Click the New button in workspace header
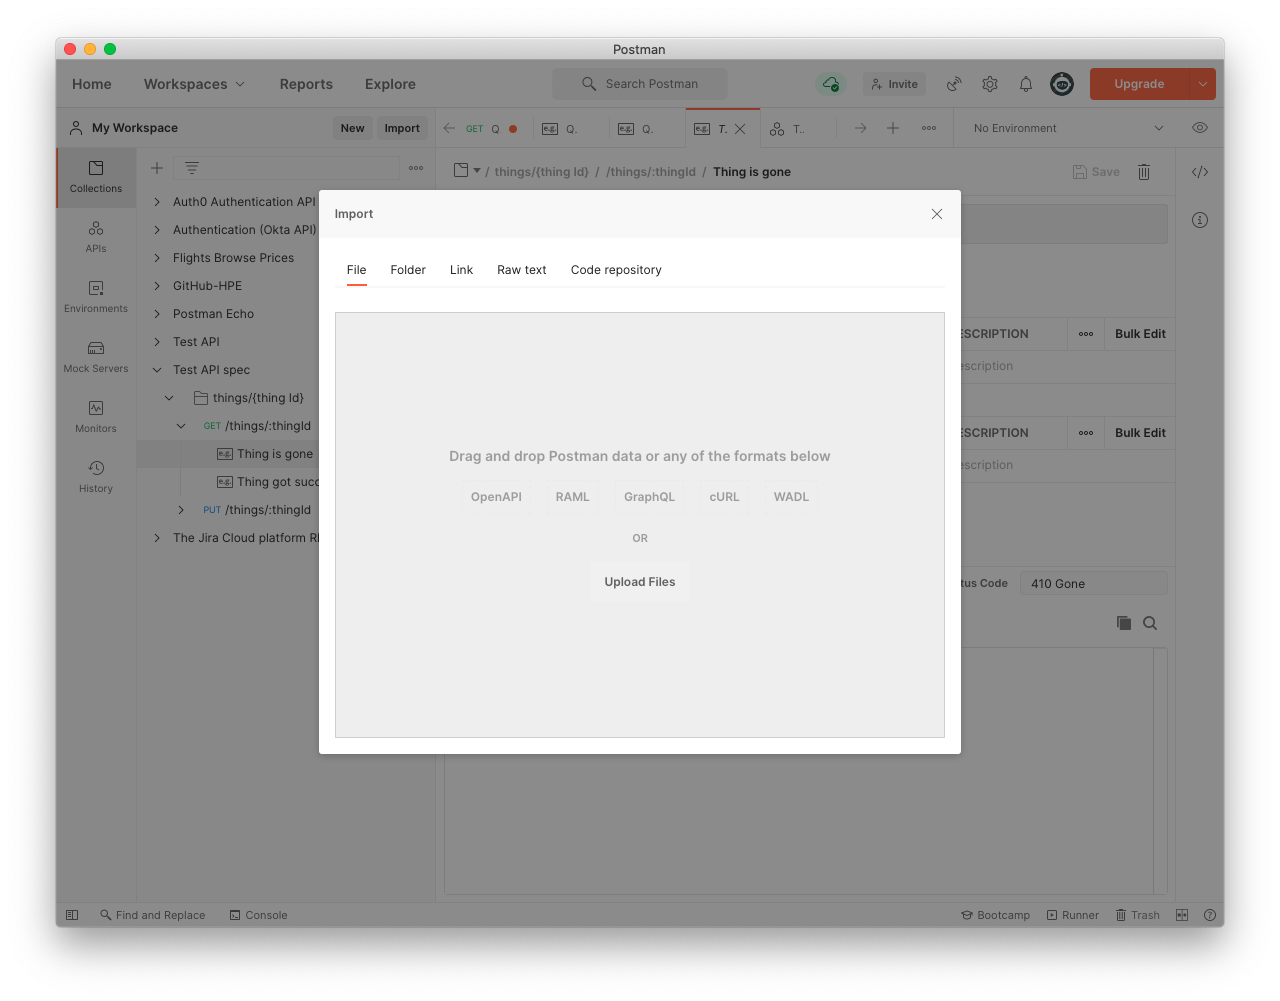Screen dimensions: 1280x1001 352,128
